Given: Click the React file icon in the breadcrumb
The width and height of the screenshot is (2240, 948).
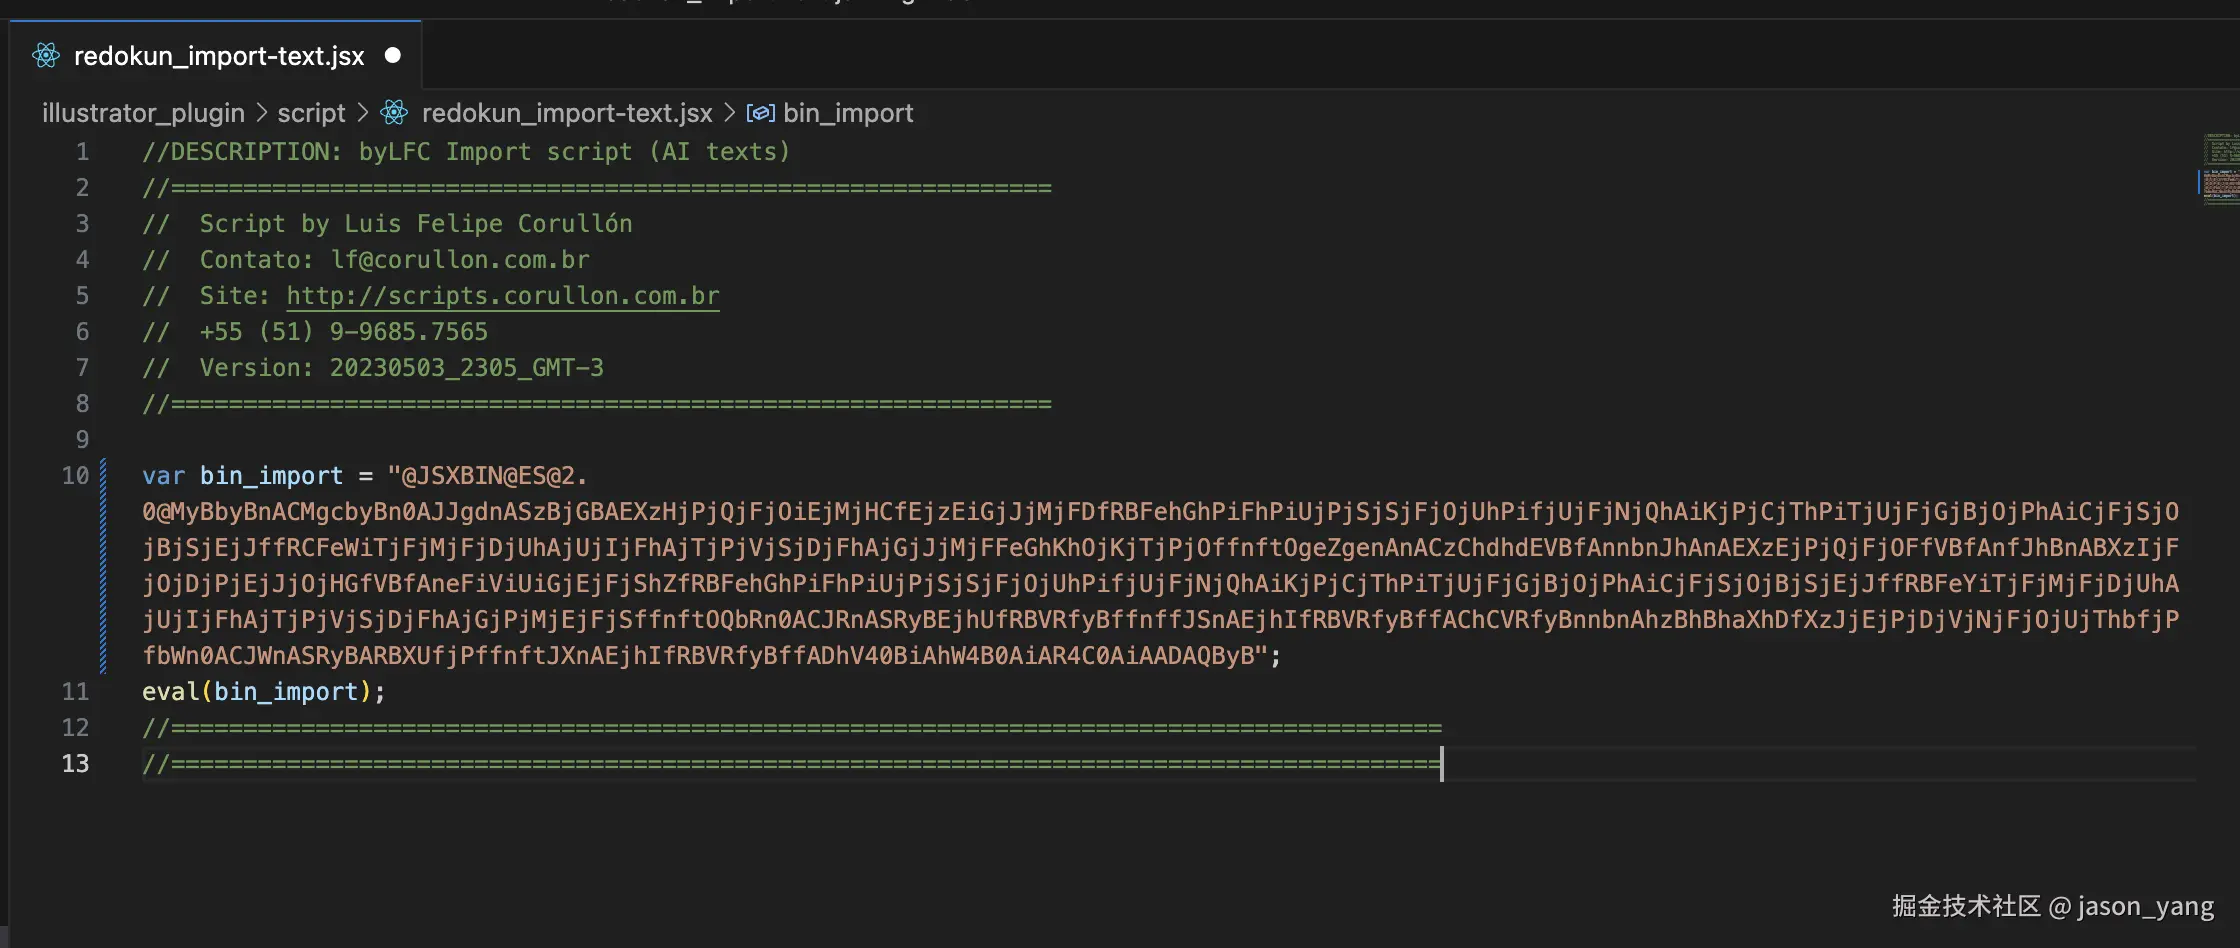Looking at the screenshot, I should point(395,113).
